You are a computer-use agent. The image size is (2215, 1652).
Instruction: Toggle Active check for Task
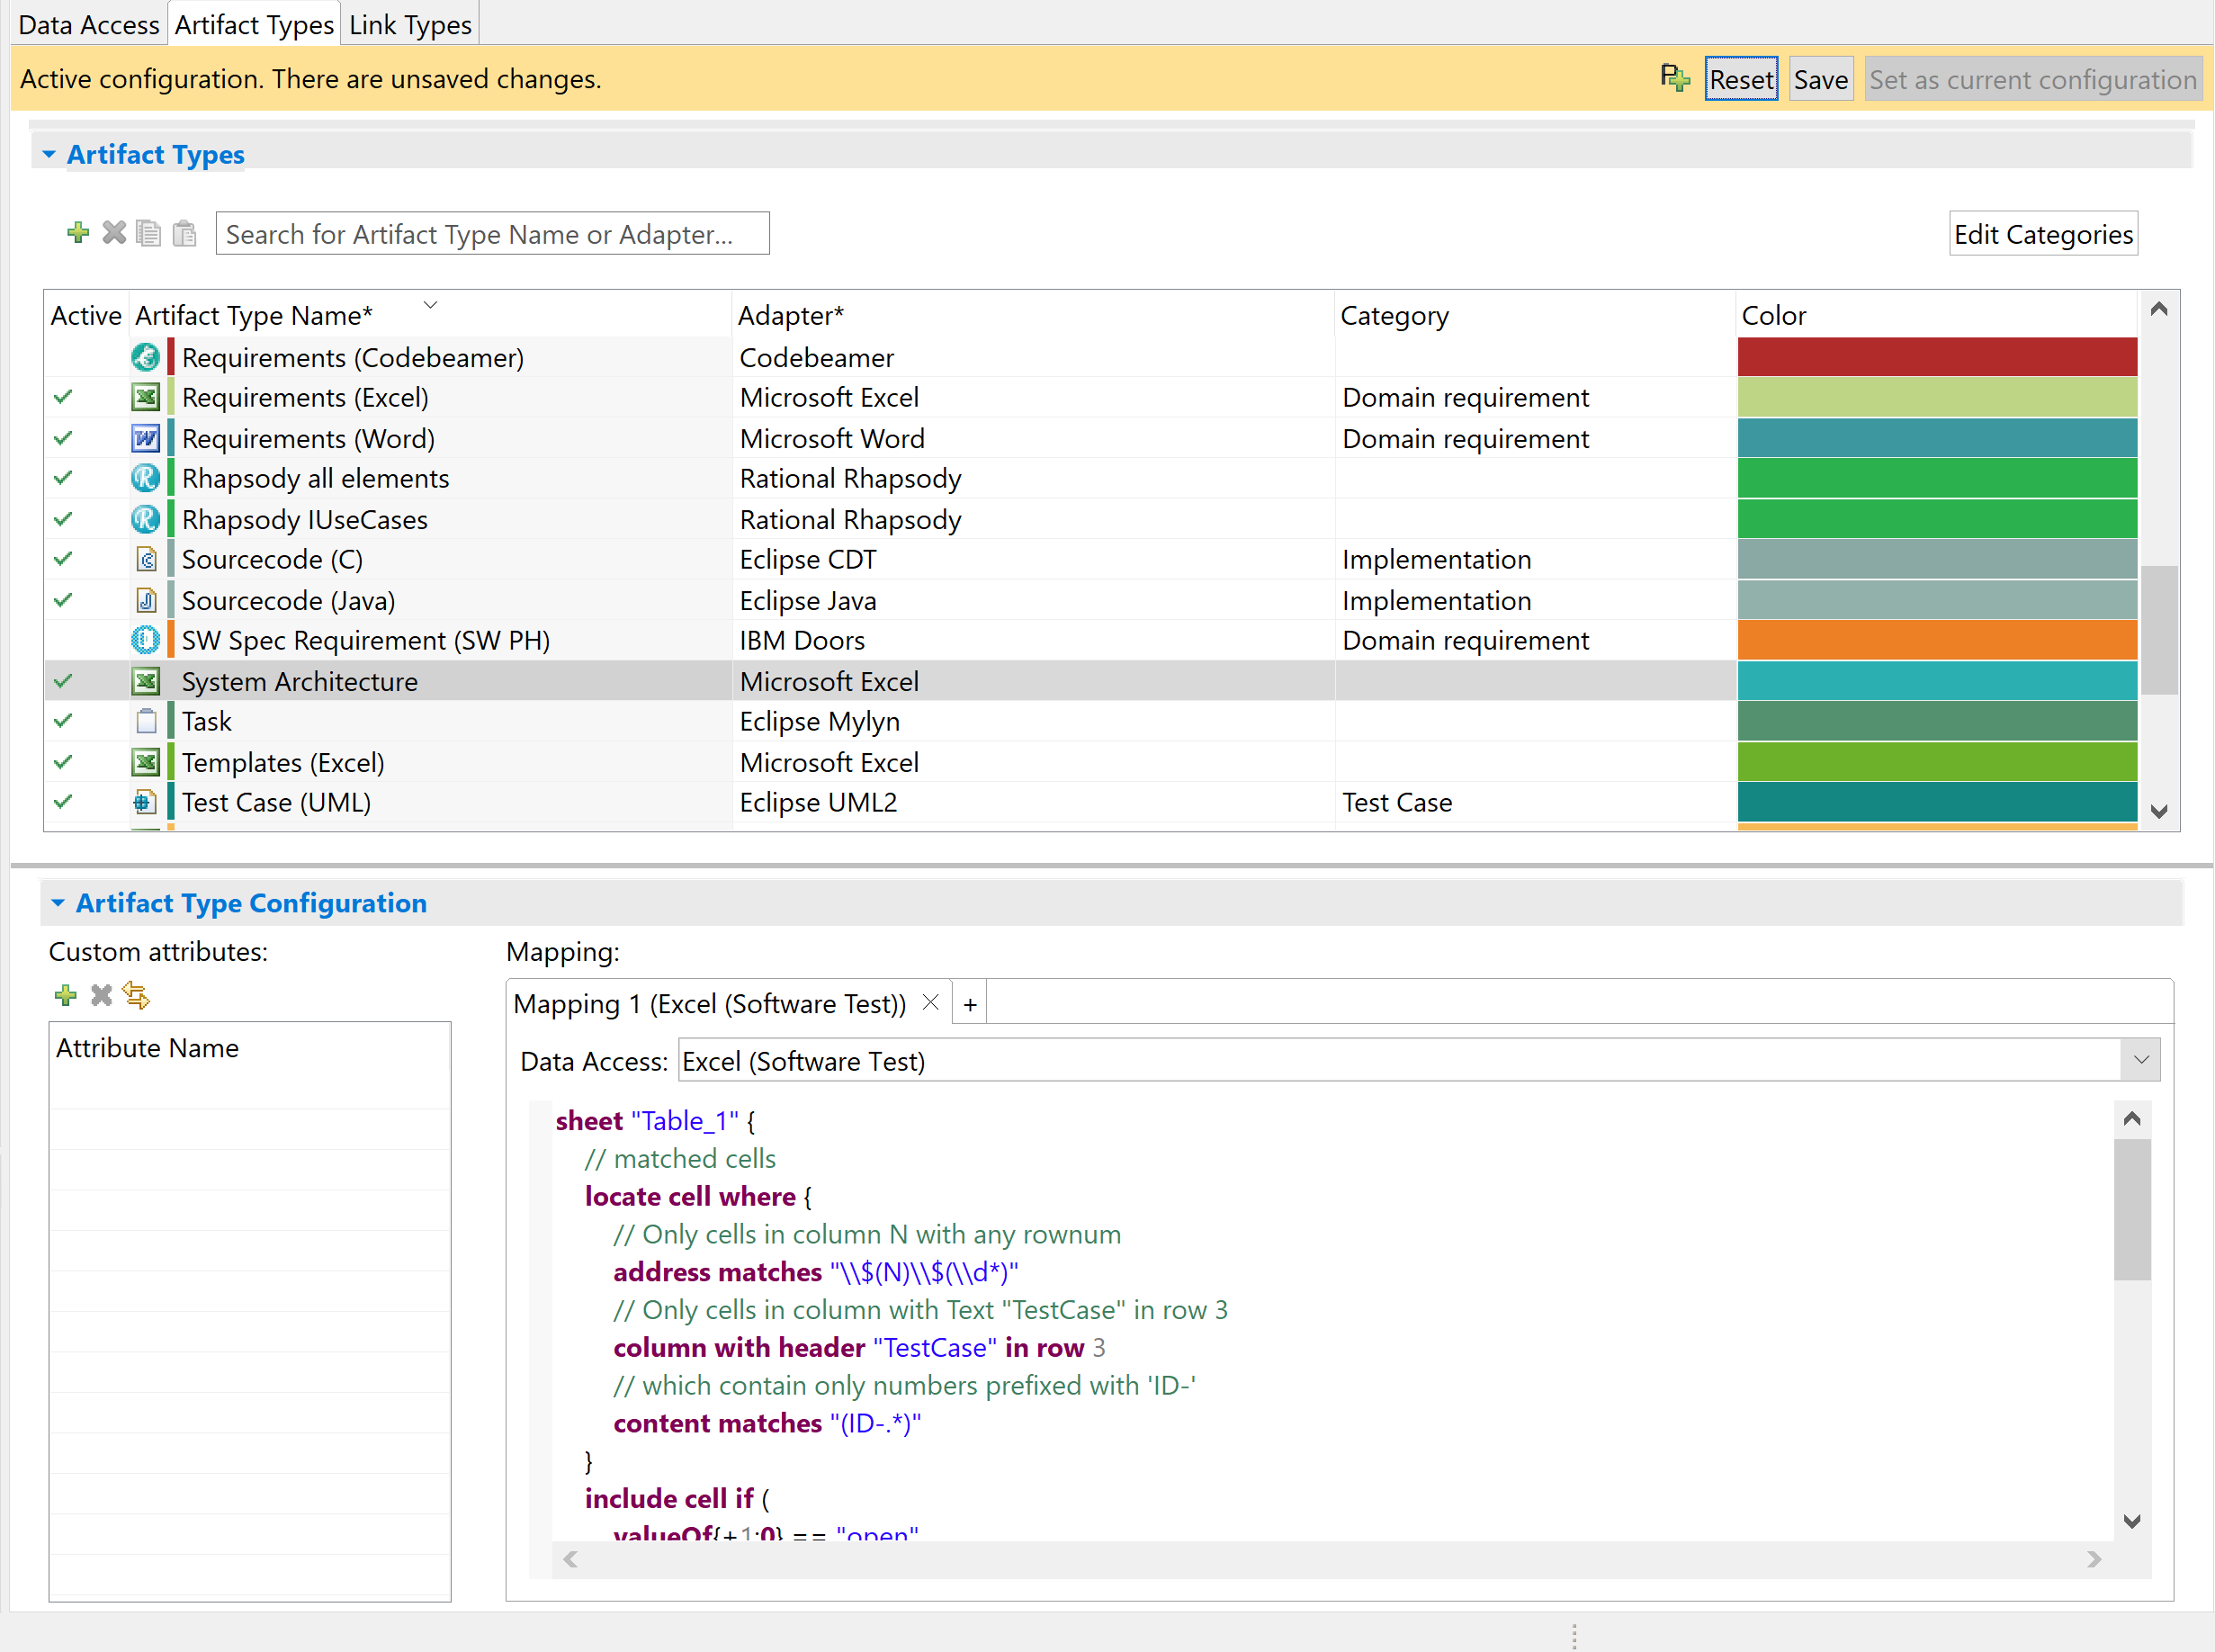63,721
